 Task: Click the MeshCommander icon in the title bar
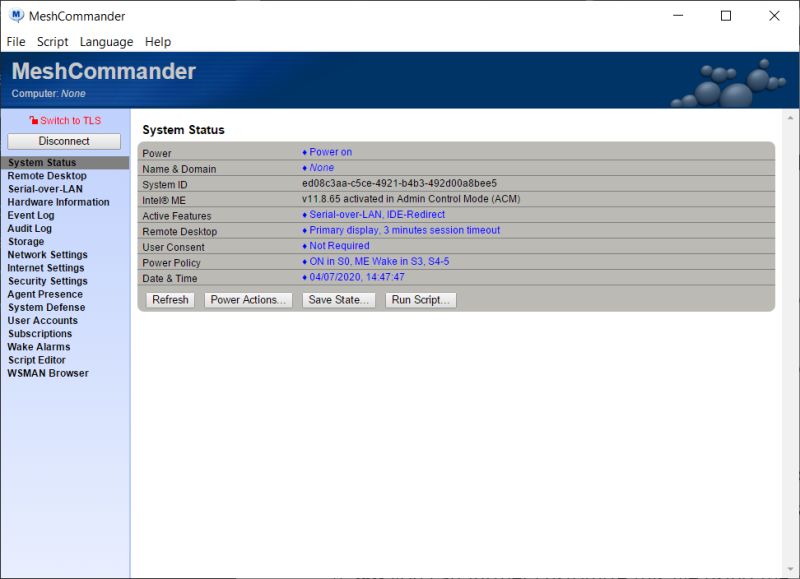click(14, 15)
